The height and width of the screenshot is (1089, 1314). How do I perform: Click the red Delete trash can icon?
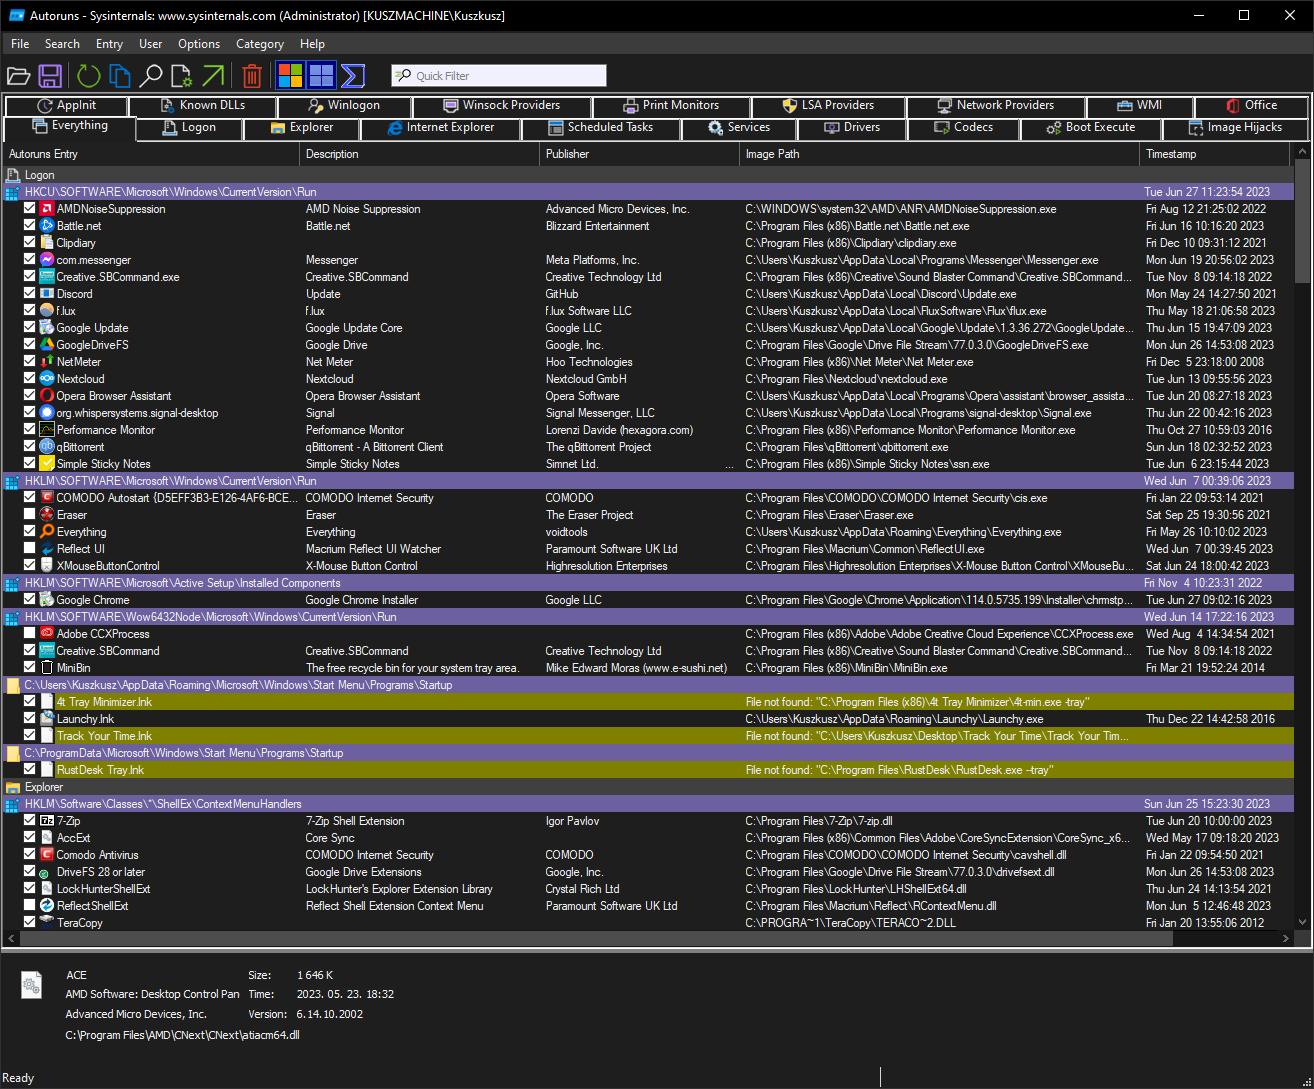coord(252,76)
